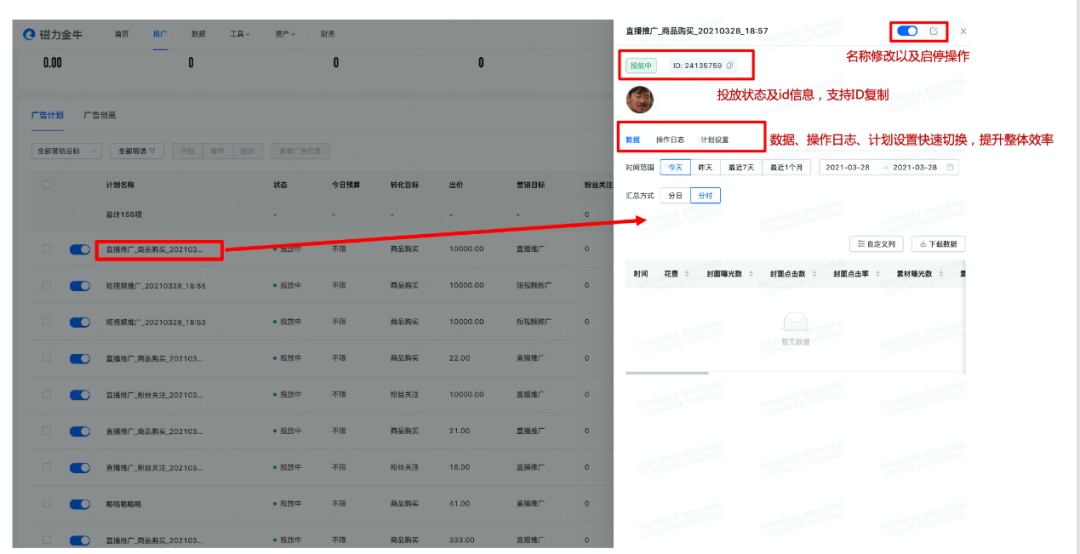Click the edit name icon beside panel toggle

click(933, 31)
